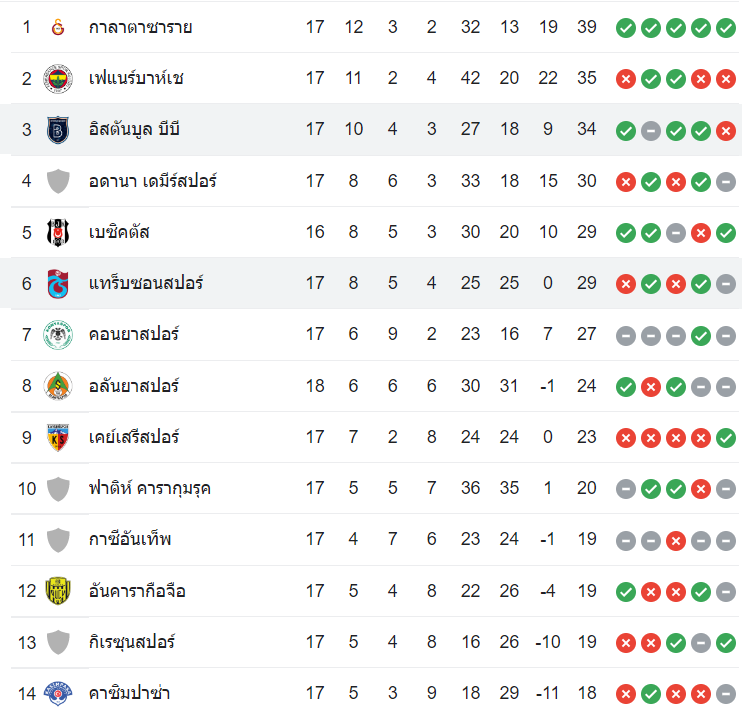Click the Fenerbahçe crest beside เฟแนร์บาห์เช
This screenshot has width=742, height=717.
(58, 78)
